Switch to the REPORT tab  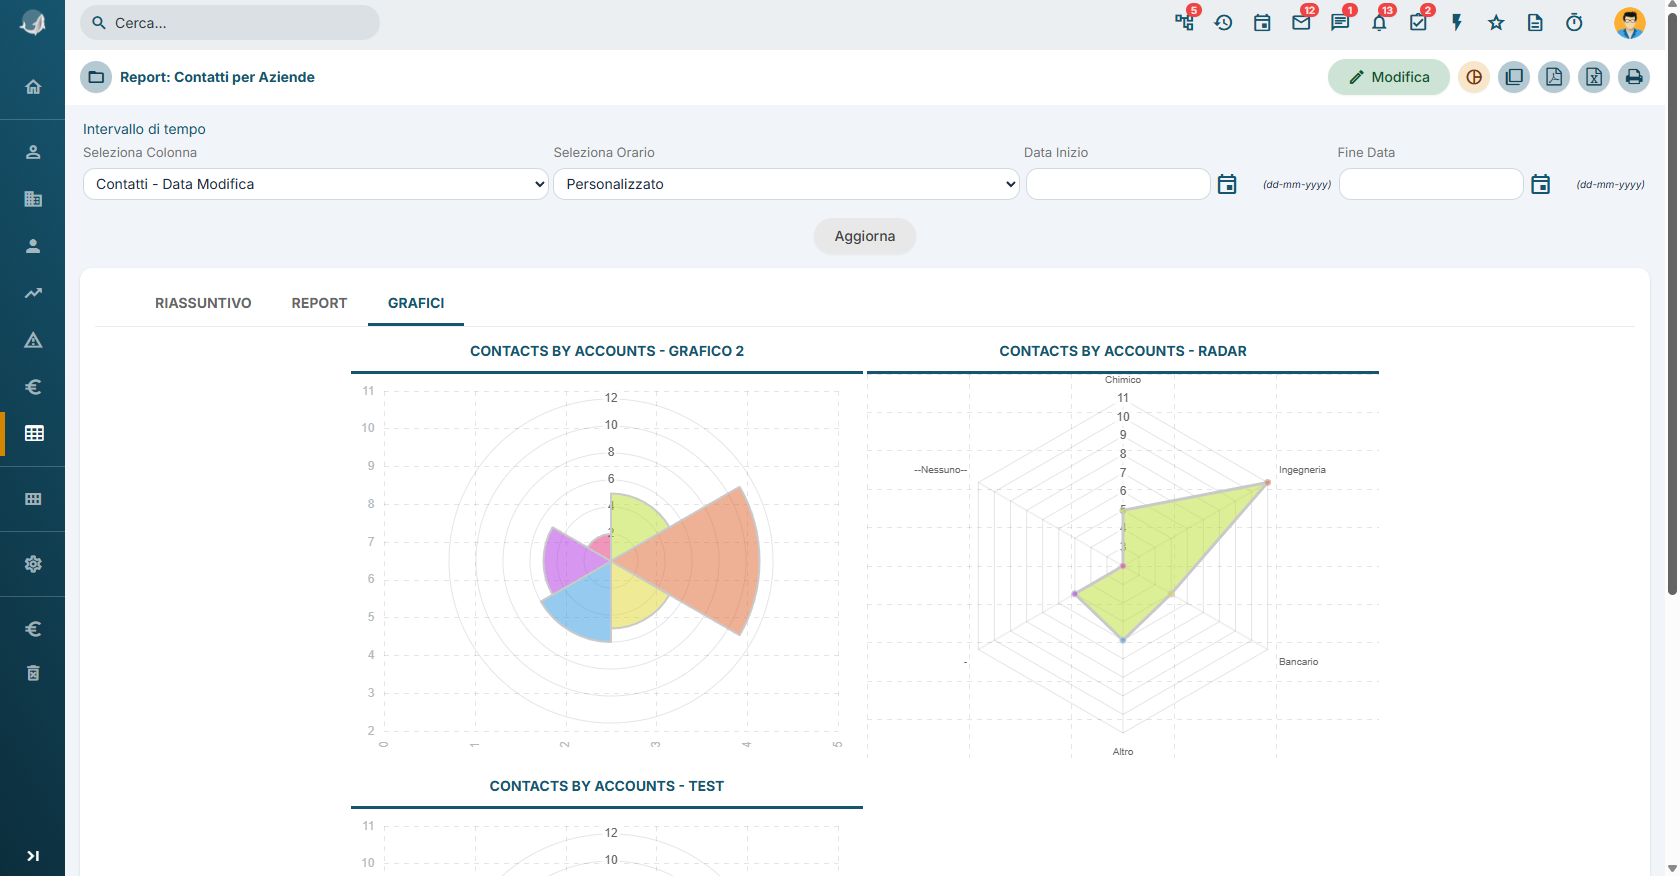319,303
